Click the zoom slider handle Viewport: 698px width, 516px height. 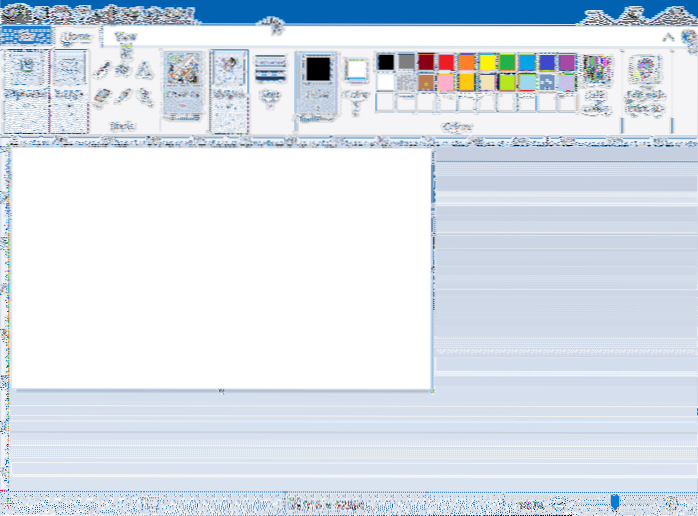click(615, 502)
